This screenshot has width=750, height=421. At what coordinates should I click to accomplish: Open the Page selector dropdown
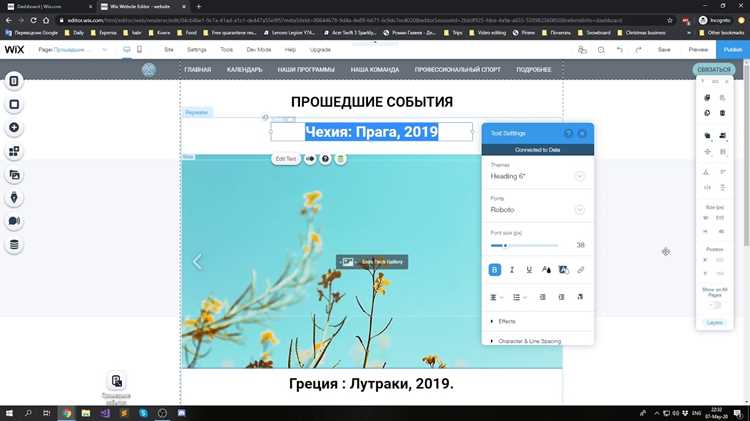pos(73,50)
